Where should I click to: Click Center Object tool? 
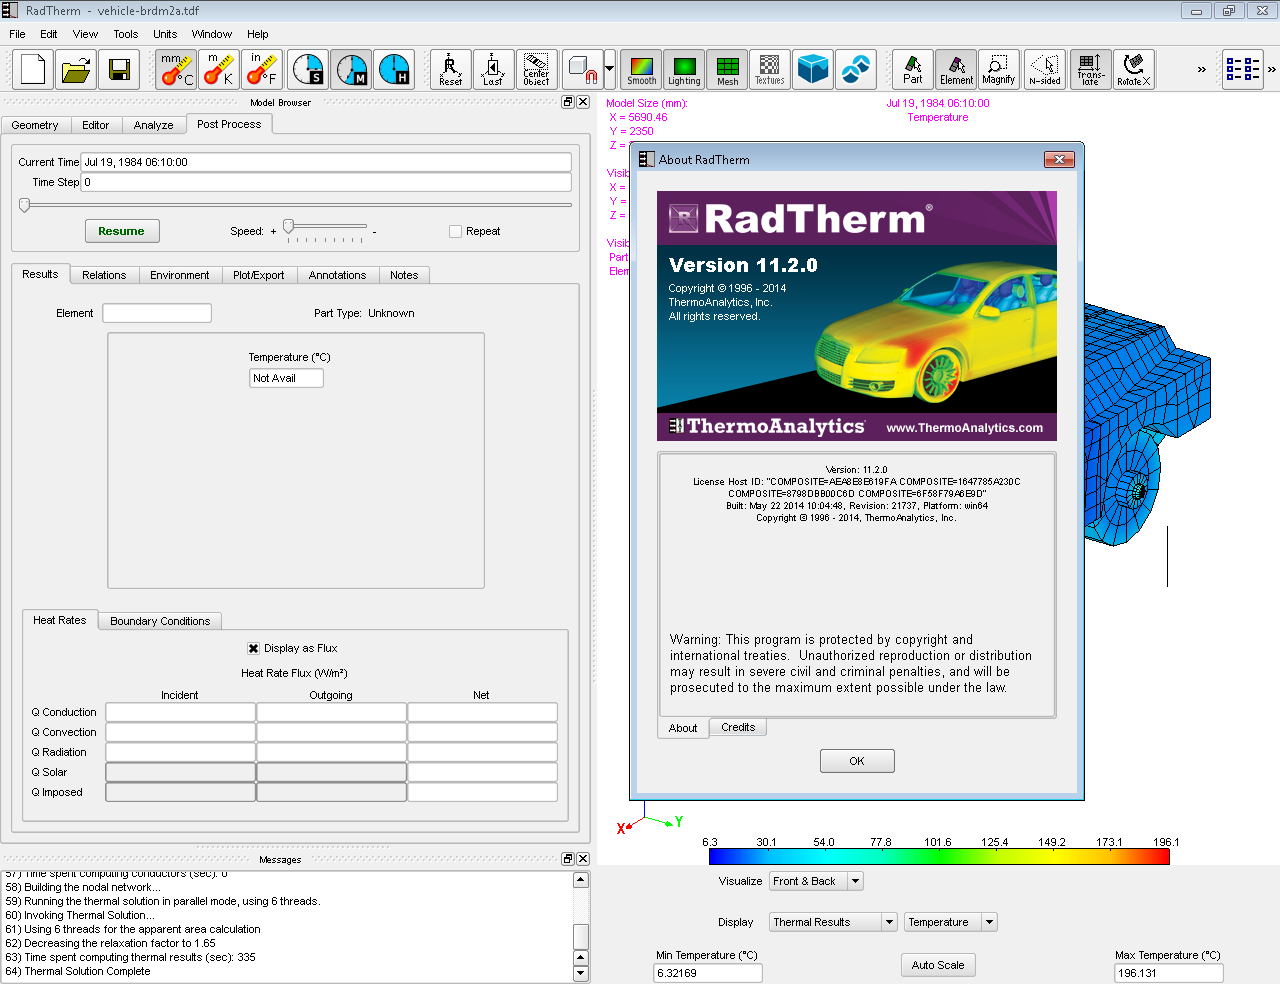536,70
